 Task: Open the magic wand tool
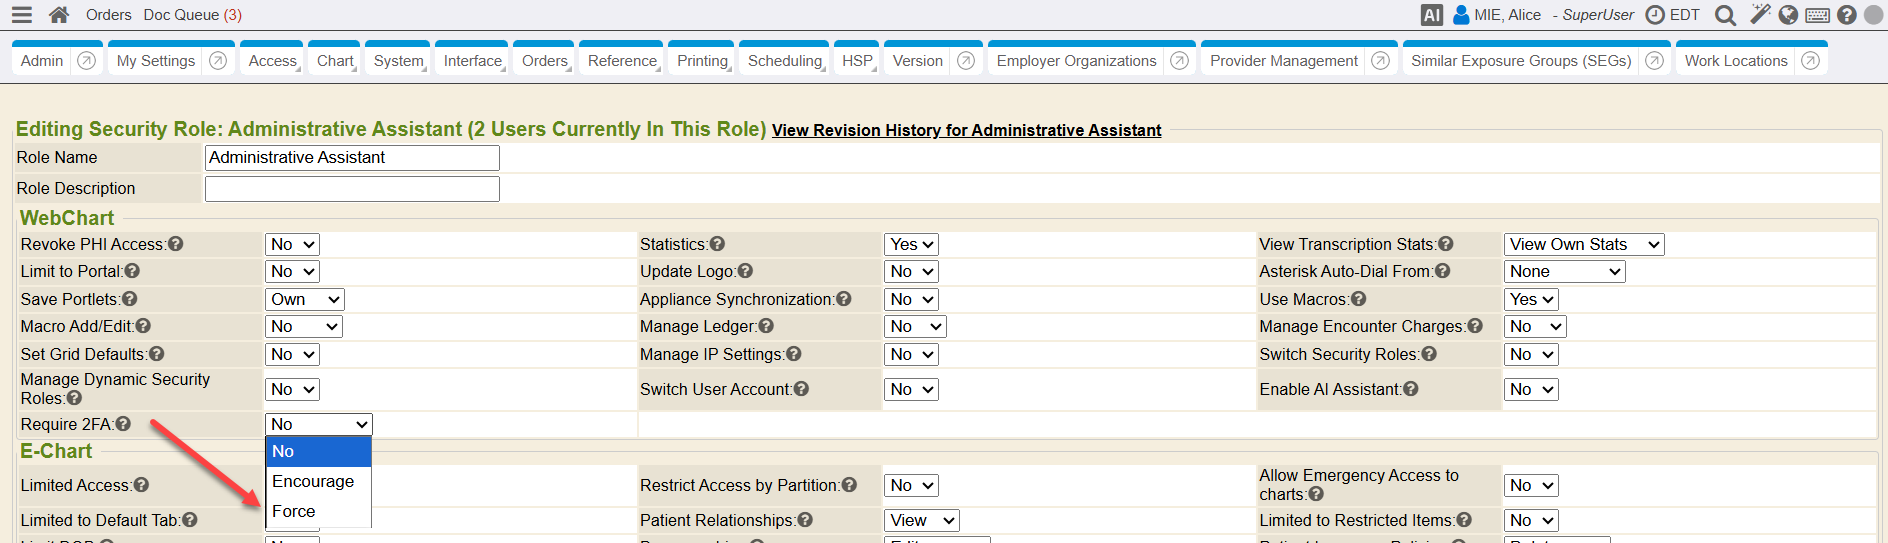tap(1760, 14)
